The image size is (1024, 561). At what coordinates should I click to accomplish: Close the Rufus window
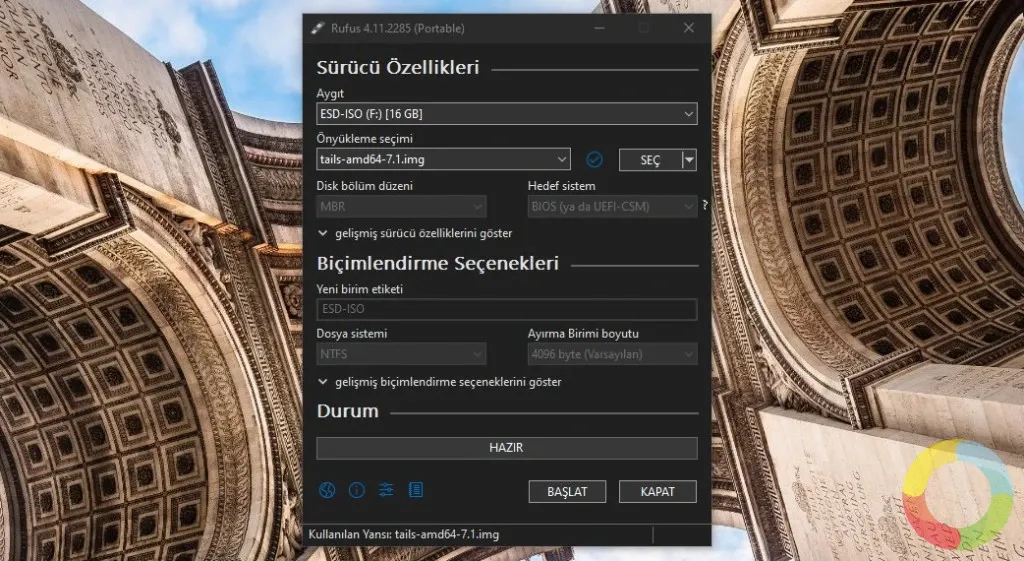(x=689, y=27)
